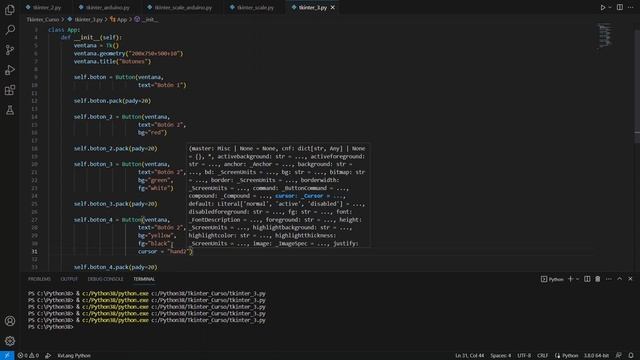Open the Extensions view

[10, 90]
